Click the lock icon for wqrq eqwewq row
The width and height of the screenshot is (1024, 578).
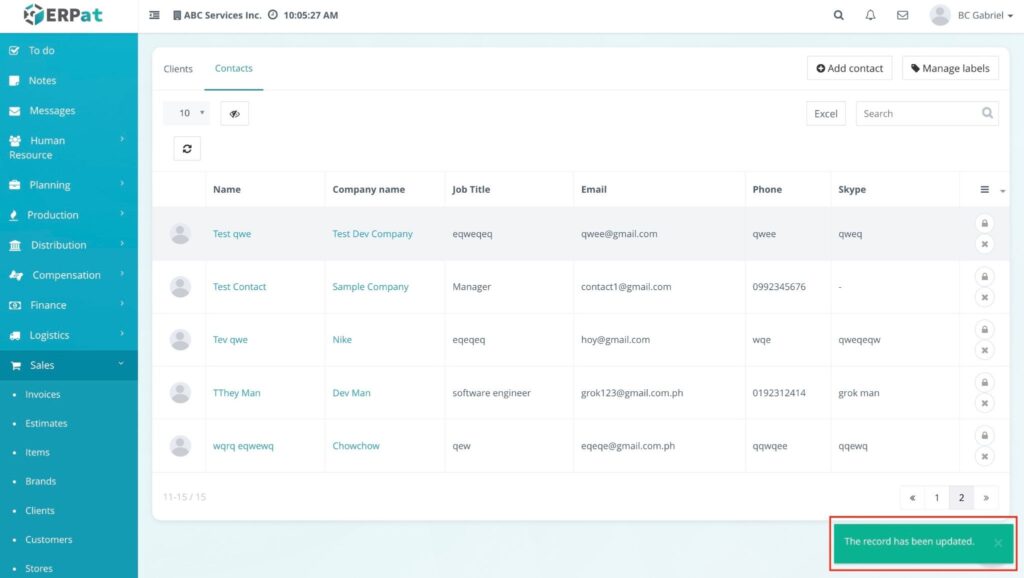984,435
